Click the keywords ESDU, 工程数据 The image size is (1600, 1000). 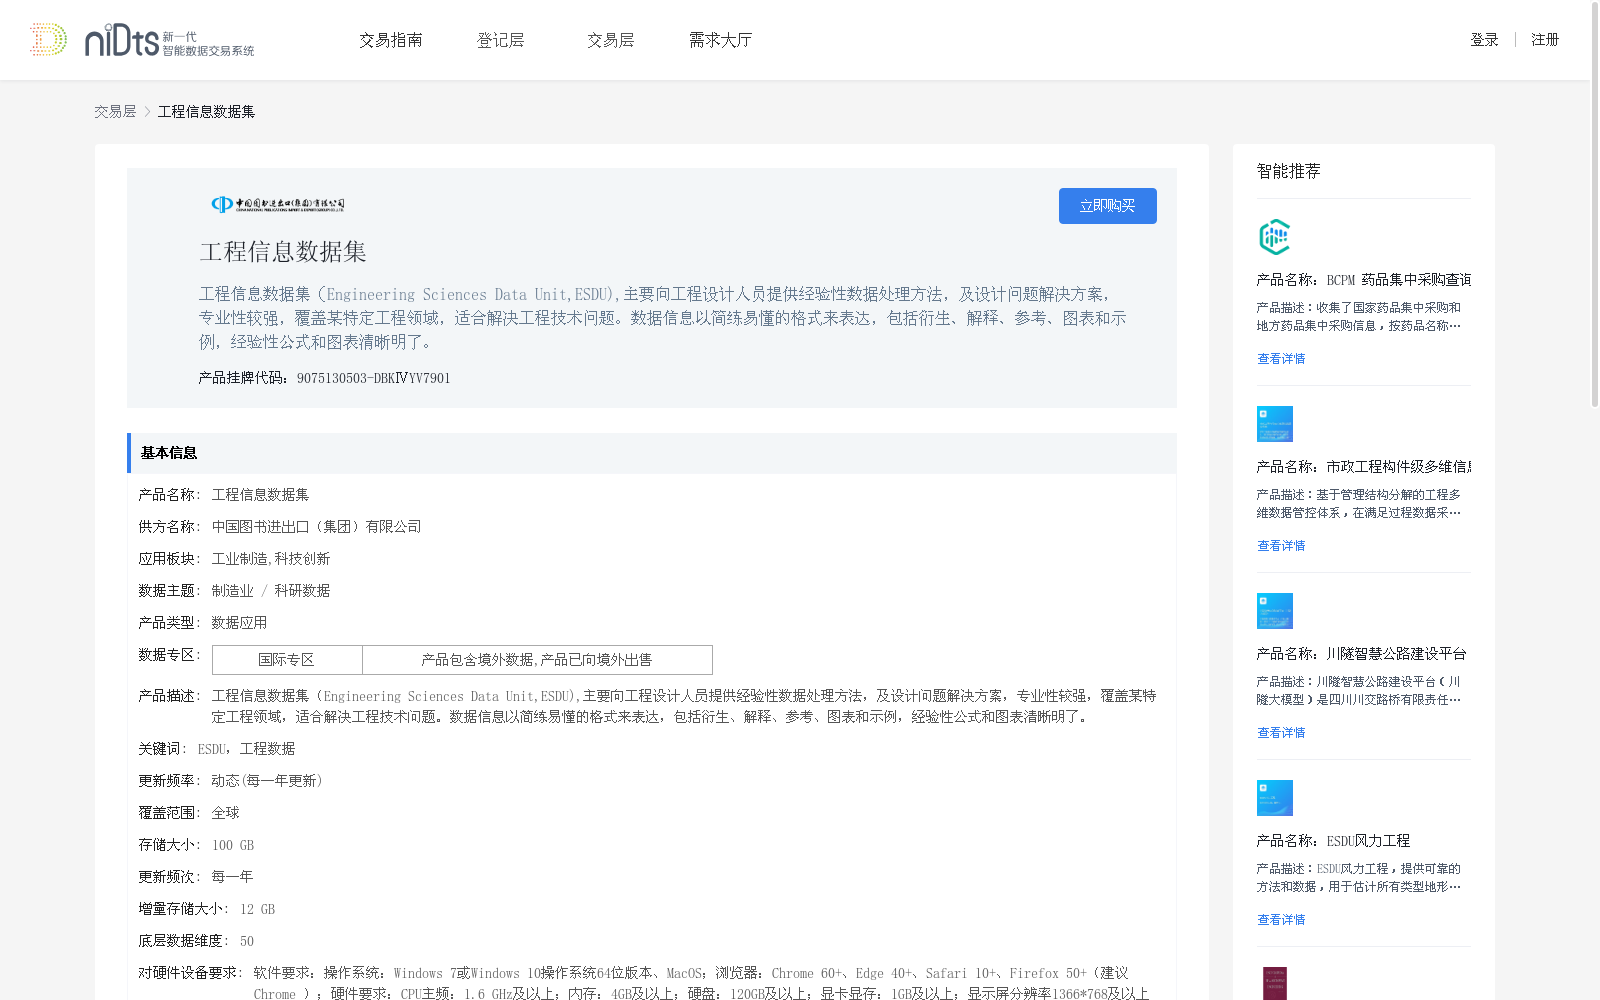(x=246, y=749)
